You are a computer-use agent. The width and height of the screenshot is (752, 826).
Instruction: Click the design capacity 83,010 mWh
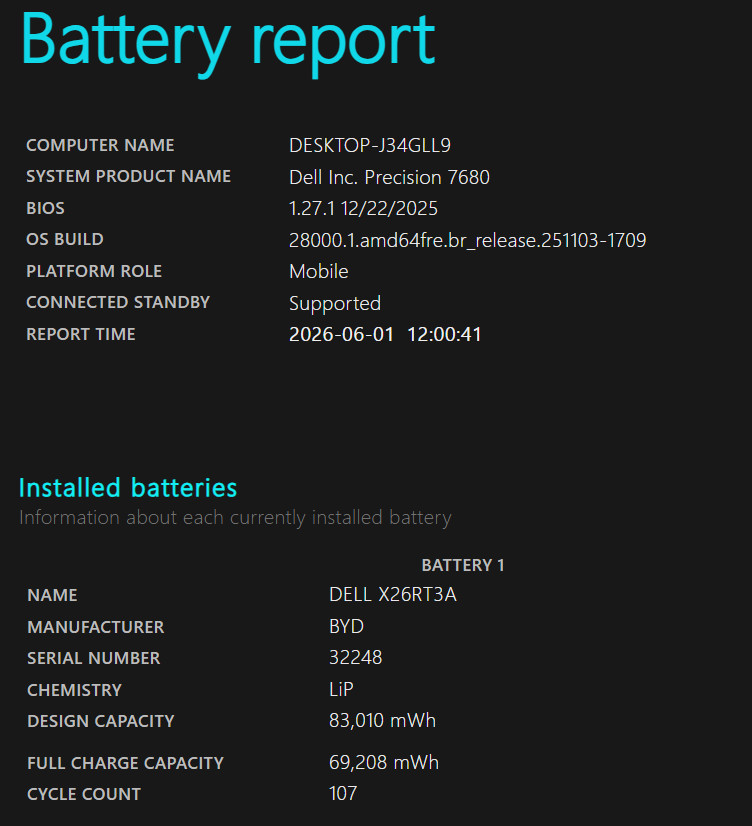click(x=382, y=721)
